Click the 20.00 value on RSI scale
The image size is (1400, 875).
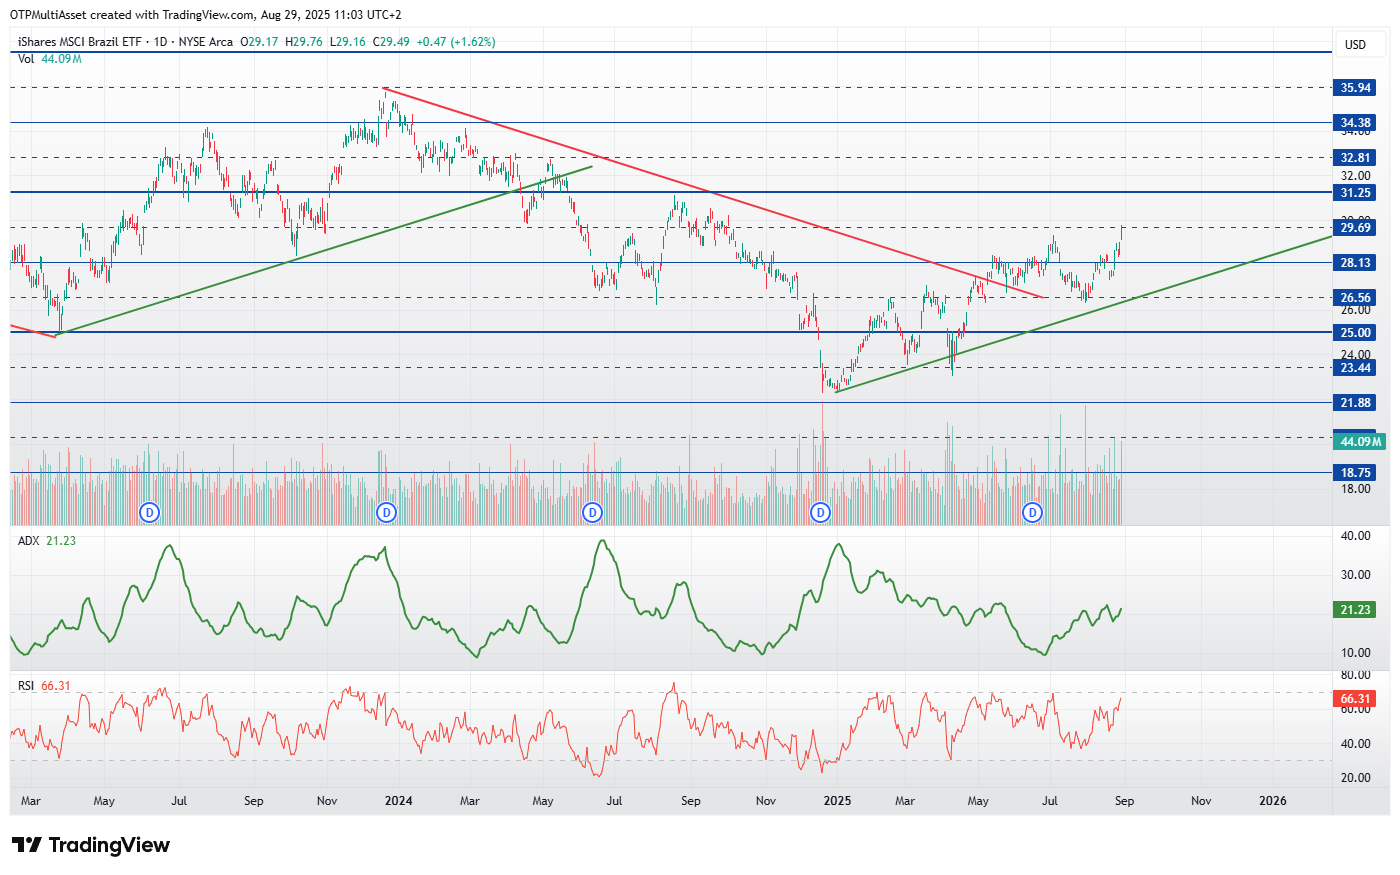pos(1355,778)
